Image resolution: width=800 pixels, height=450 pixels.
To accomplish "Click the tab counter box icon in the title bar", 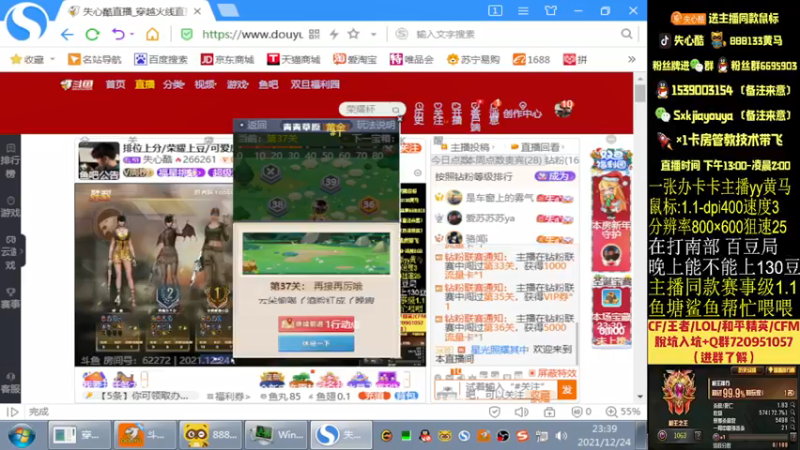I will 495,11.
